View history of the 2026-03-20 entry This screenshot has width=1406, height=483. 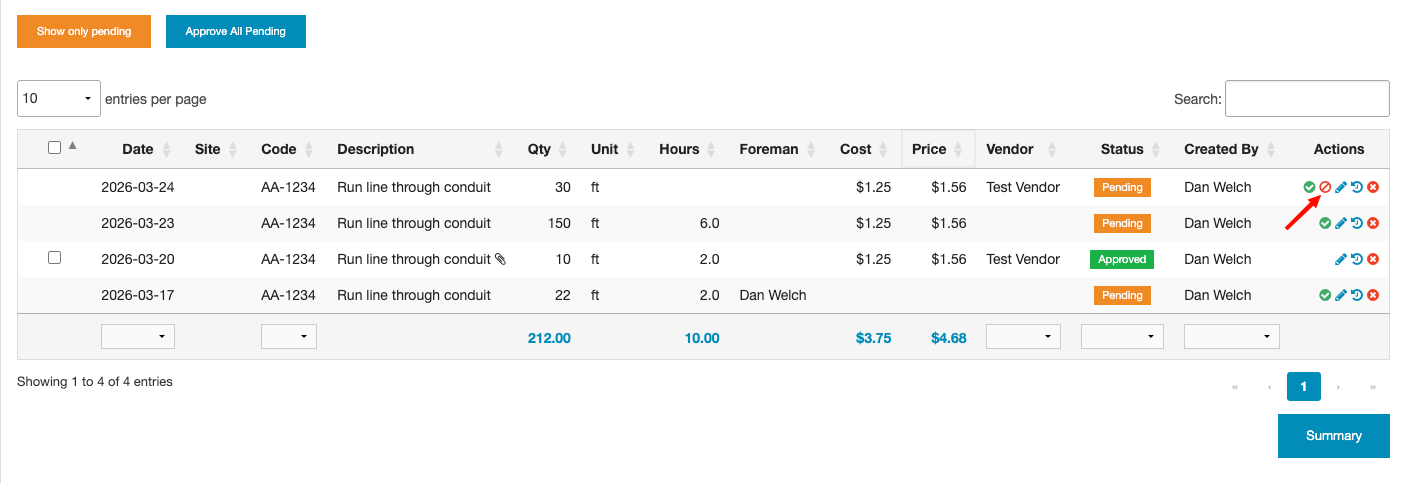1357,259
